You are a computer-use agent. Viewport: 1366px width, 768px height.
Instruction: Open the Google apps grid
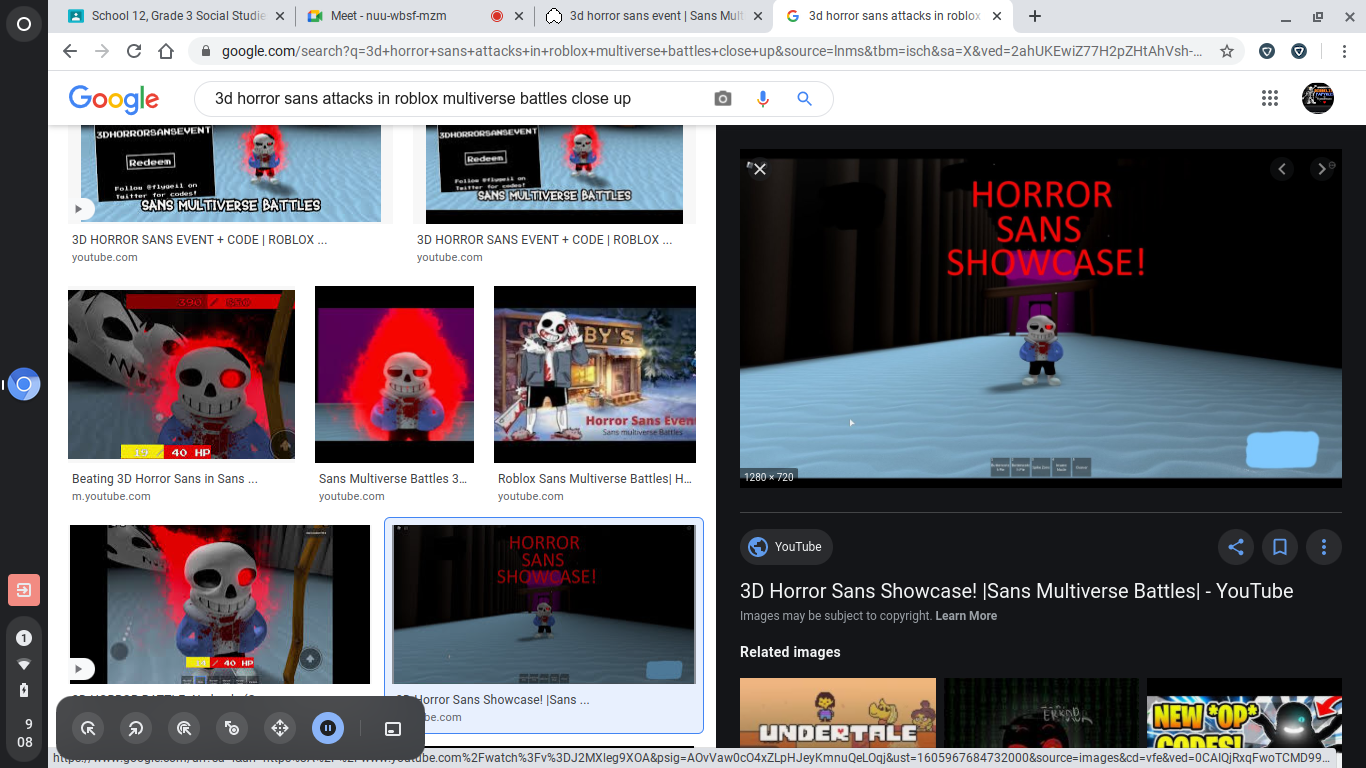(x=1270, y=98)
